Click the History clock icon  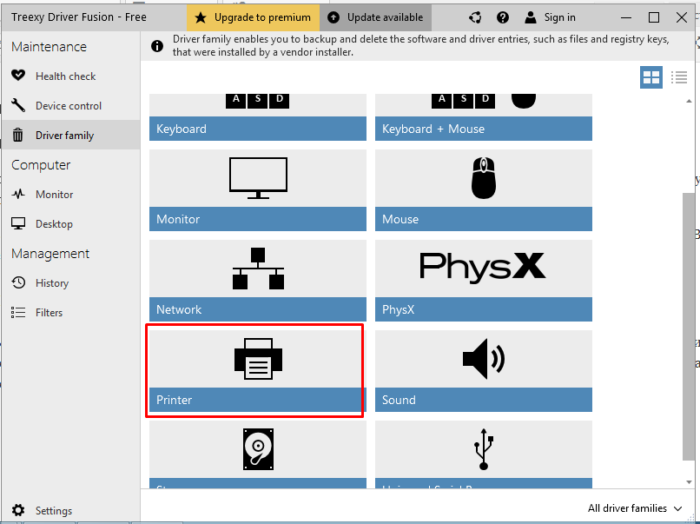tap(18, 283)
